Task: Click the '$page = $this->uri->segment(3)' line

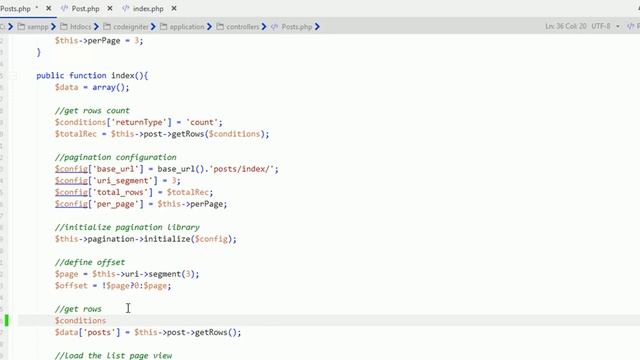Action: [x=127, y=274]
